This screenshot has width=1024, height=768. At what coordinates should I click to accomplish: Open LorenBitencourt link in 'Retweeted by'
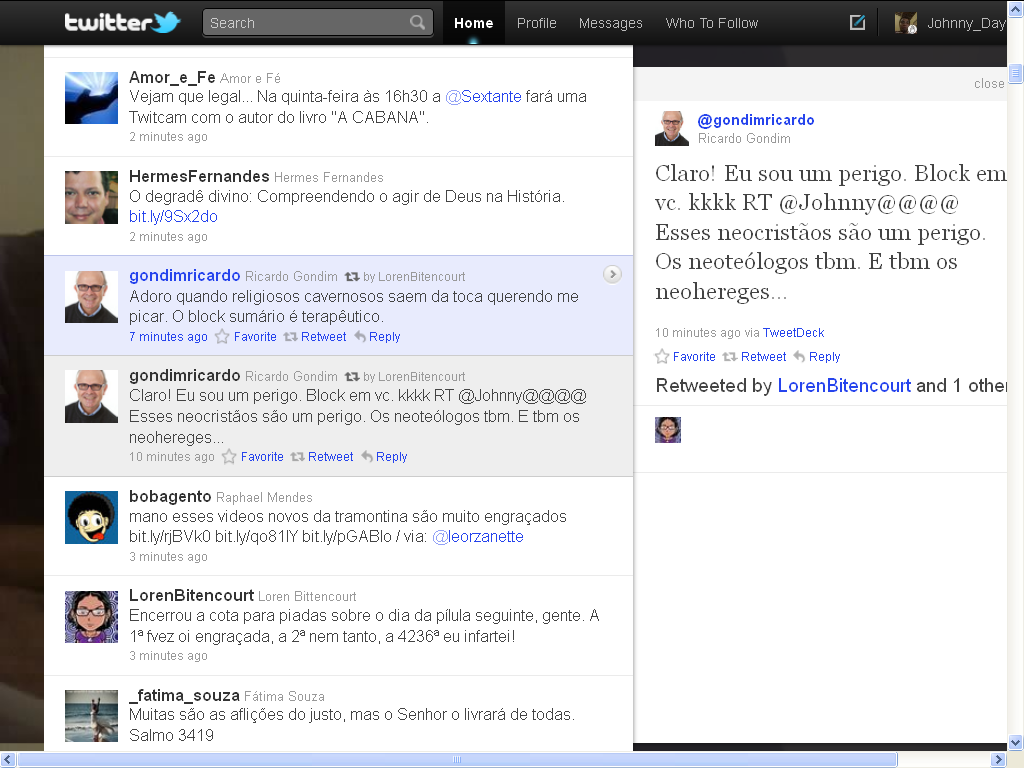844,385
